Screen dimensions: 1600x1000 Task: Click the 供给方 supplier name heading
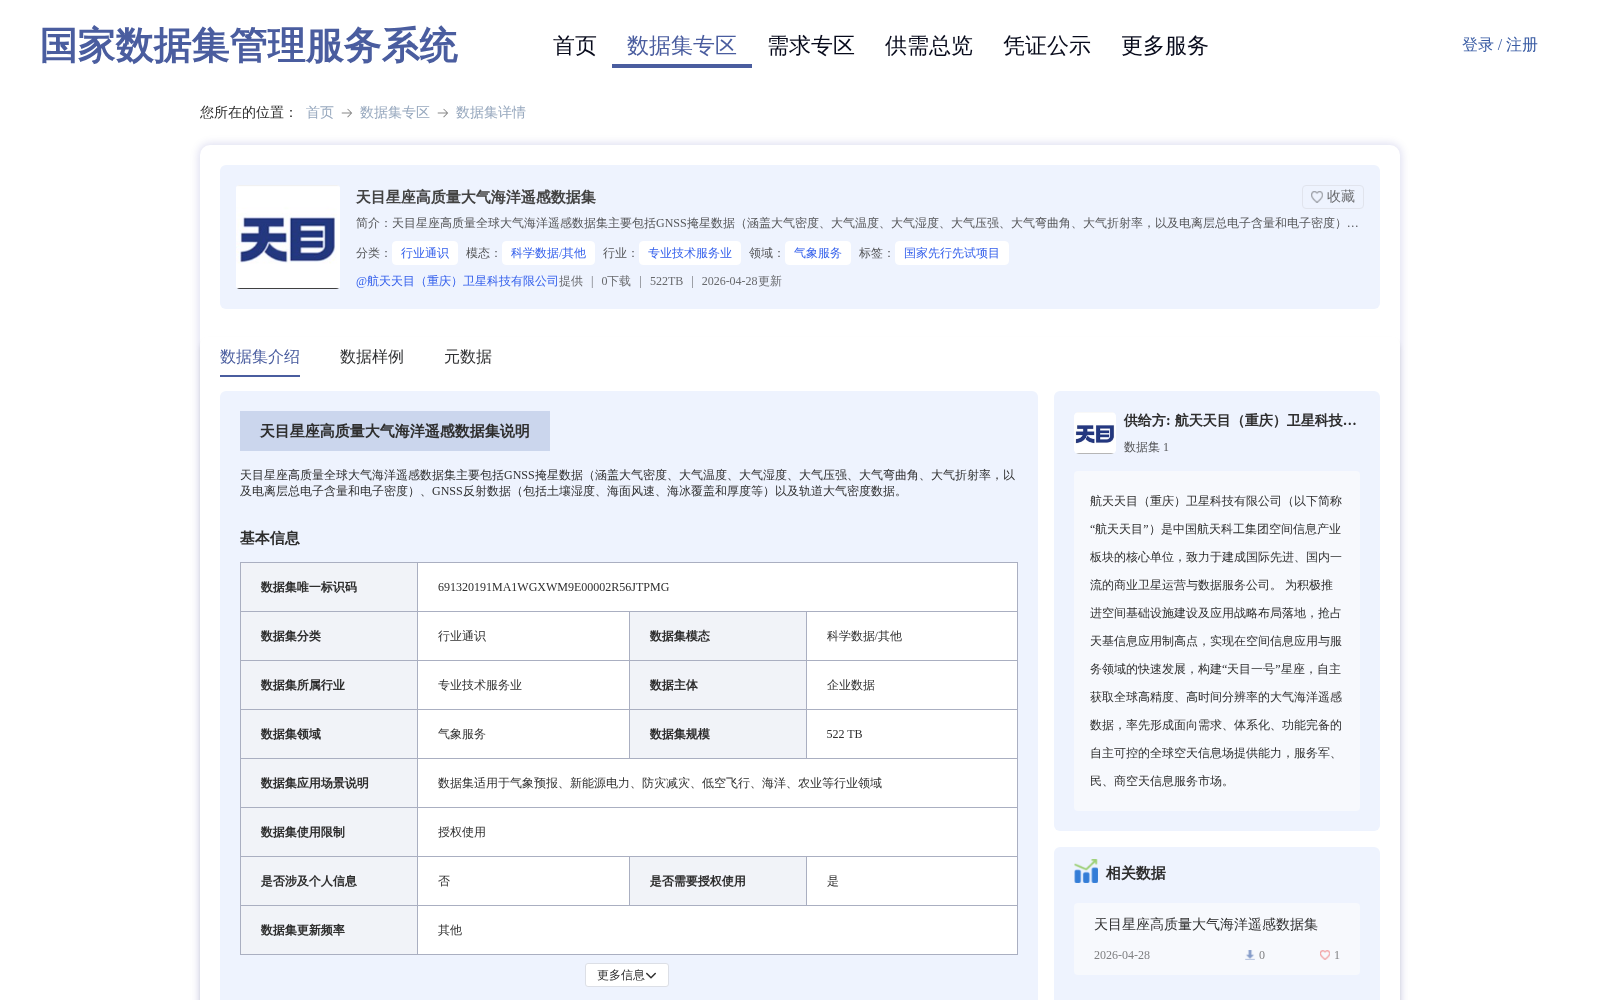1240,421
